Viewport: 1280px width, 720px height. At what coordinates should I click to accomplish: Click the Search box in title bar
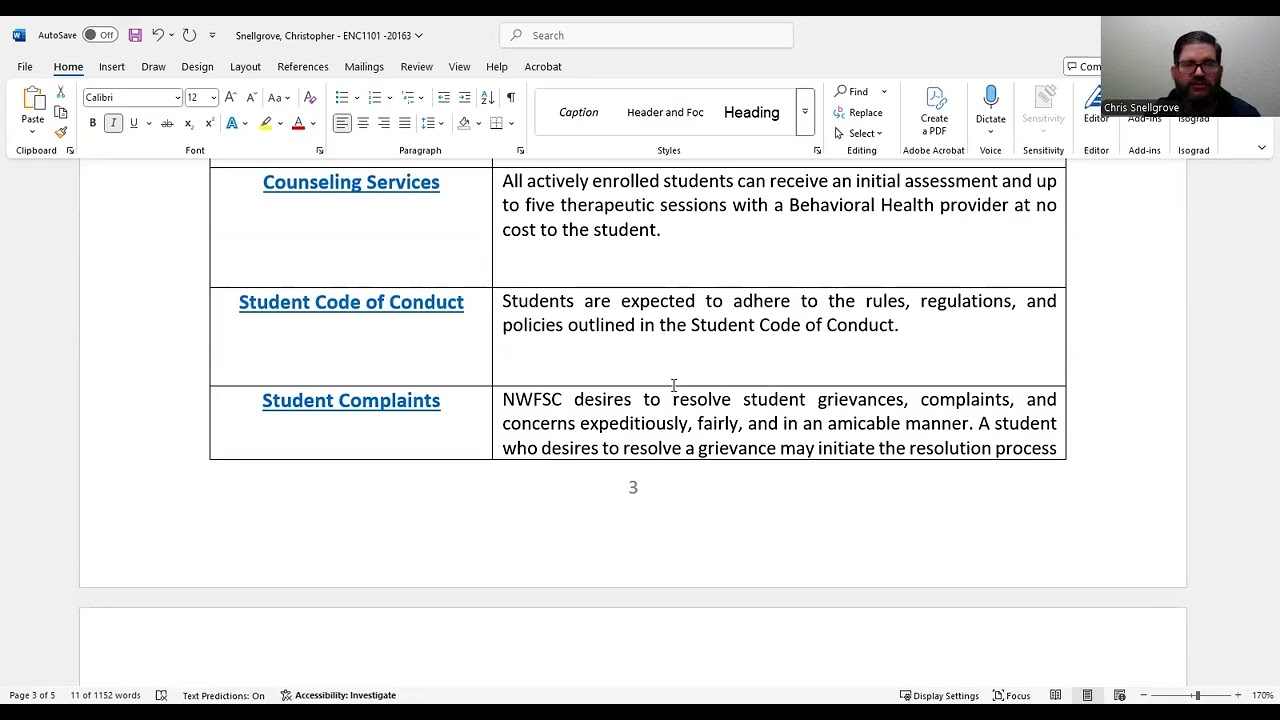point(646,35)
